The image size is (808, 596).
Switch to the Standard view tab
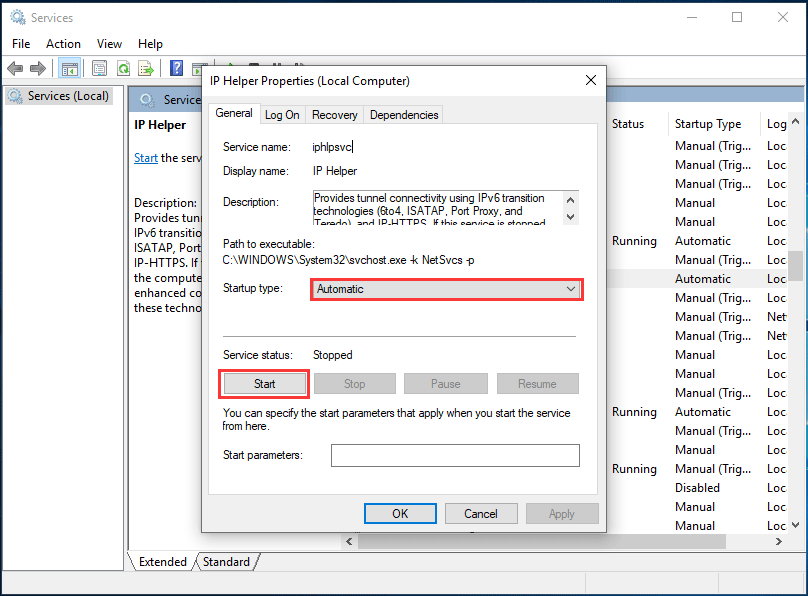pos(226,561)
